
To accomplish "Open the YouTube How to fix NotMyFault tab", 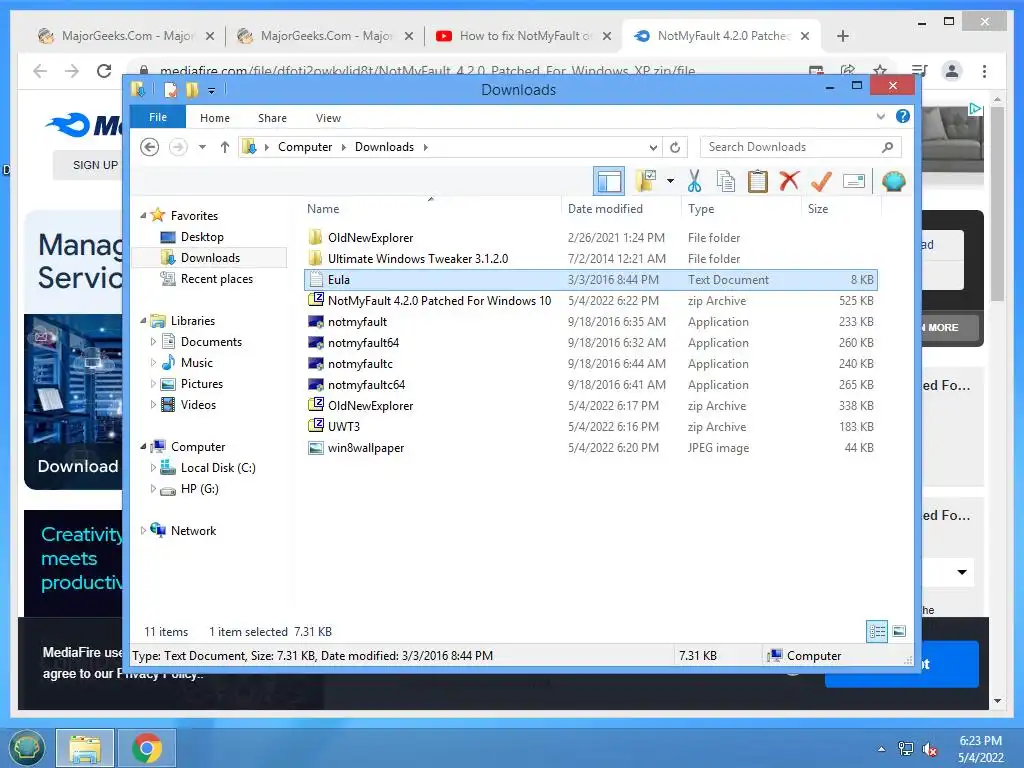I will click(523, 36).
